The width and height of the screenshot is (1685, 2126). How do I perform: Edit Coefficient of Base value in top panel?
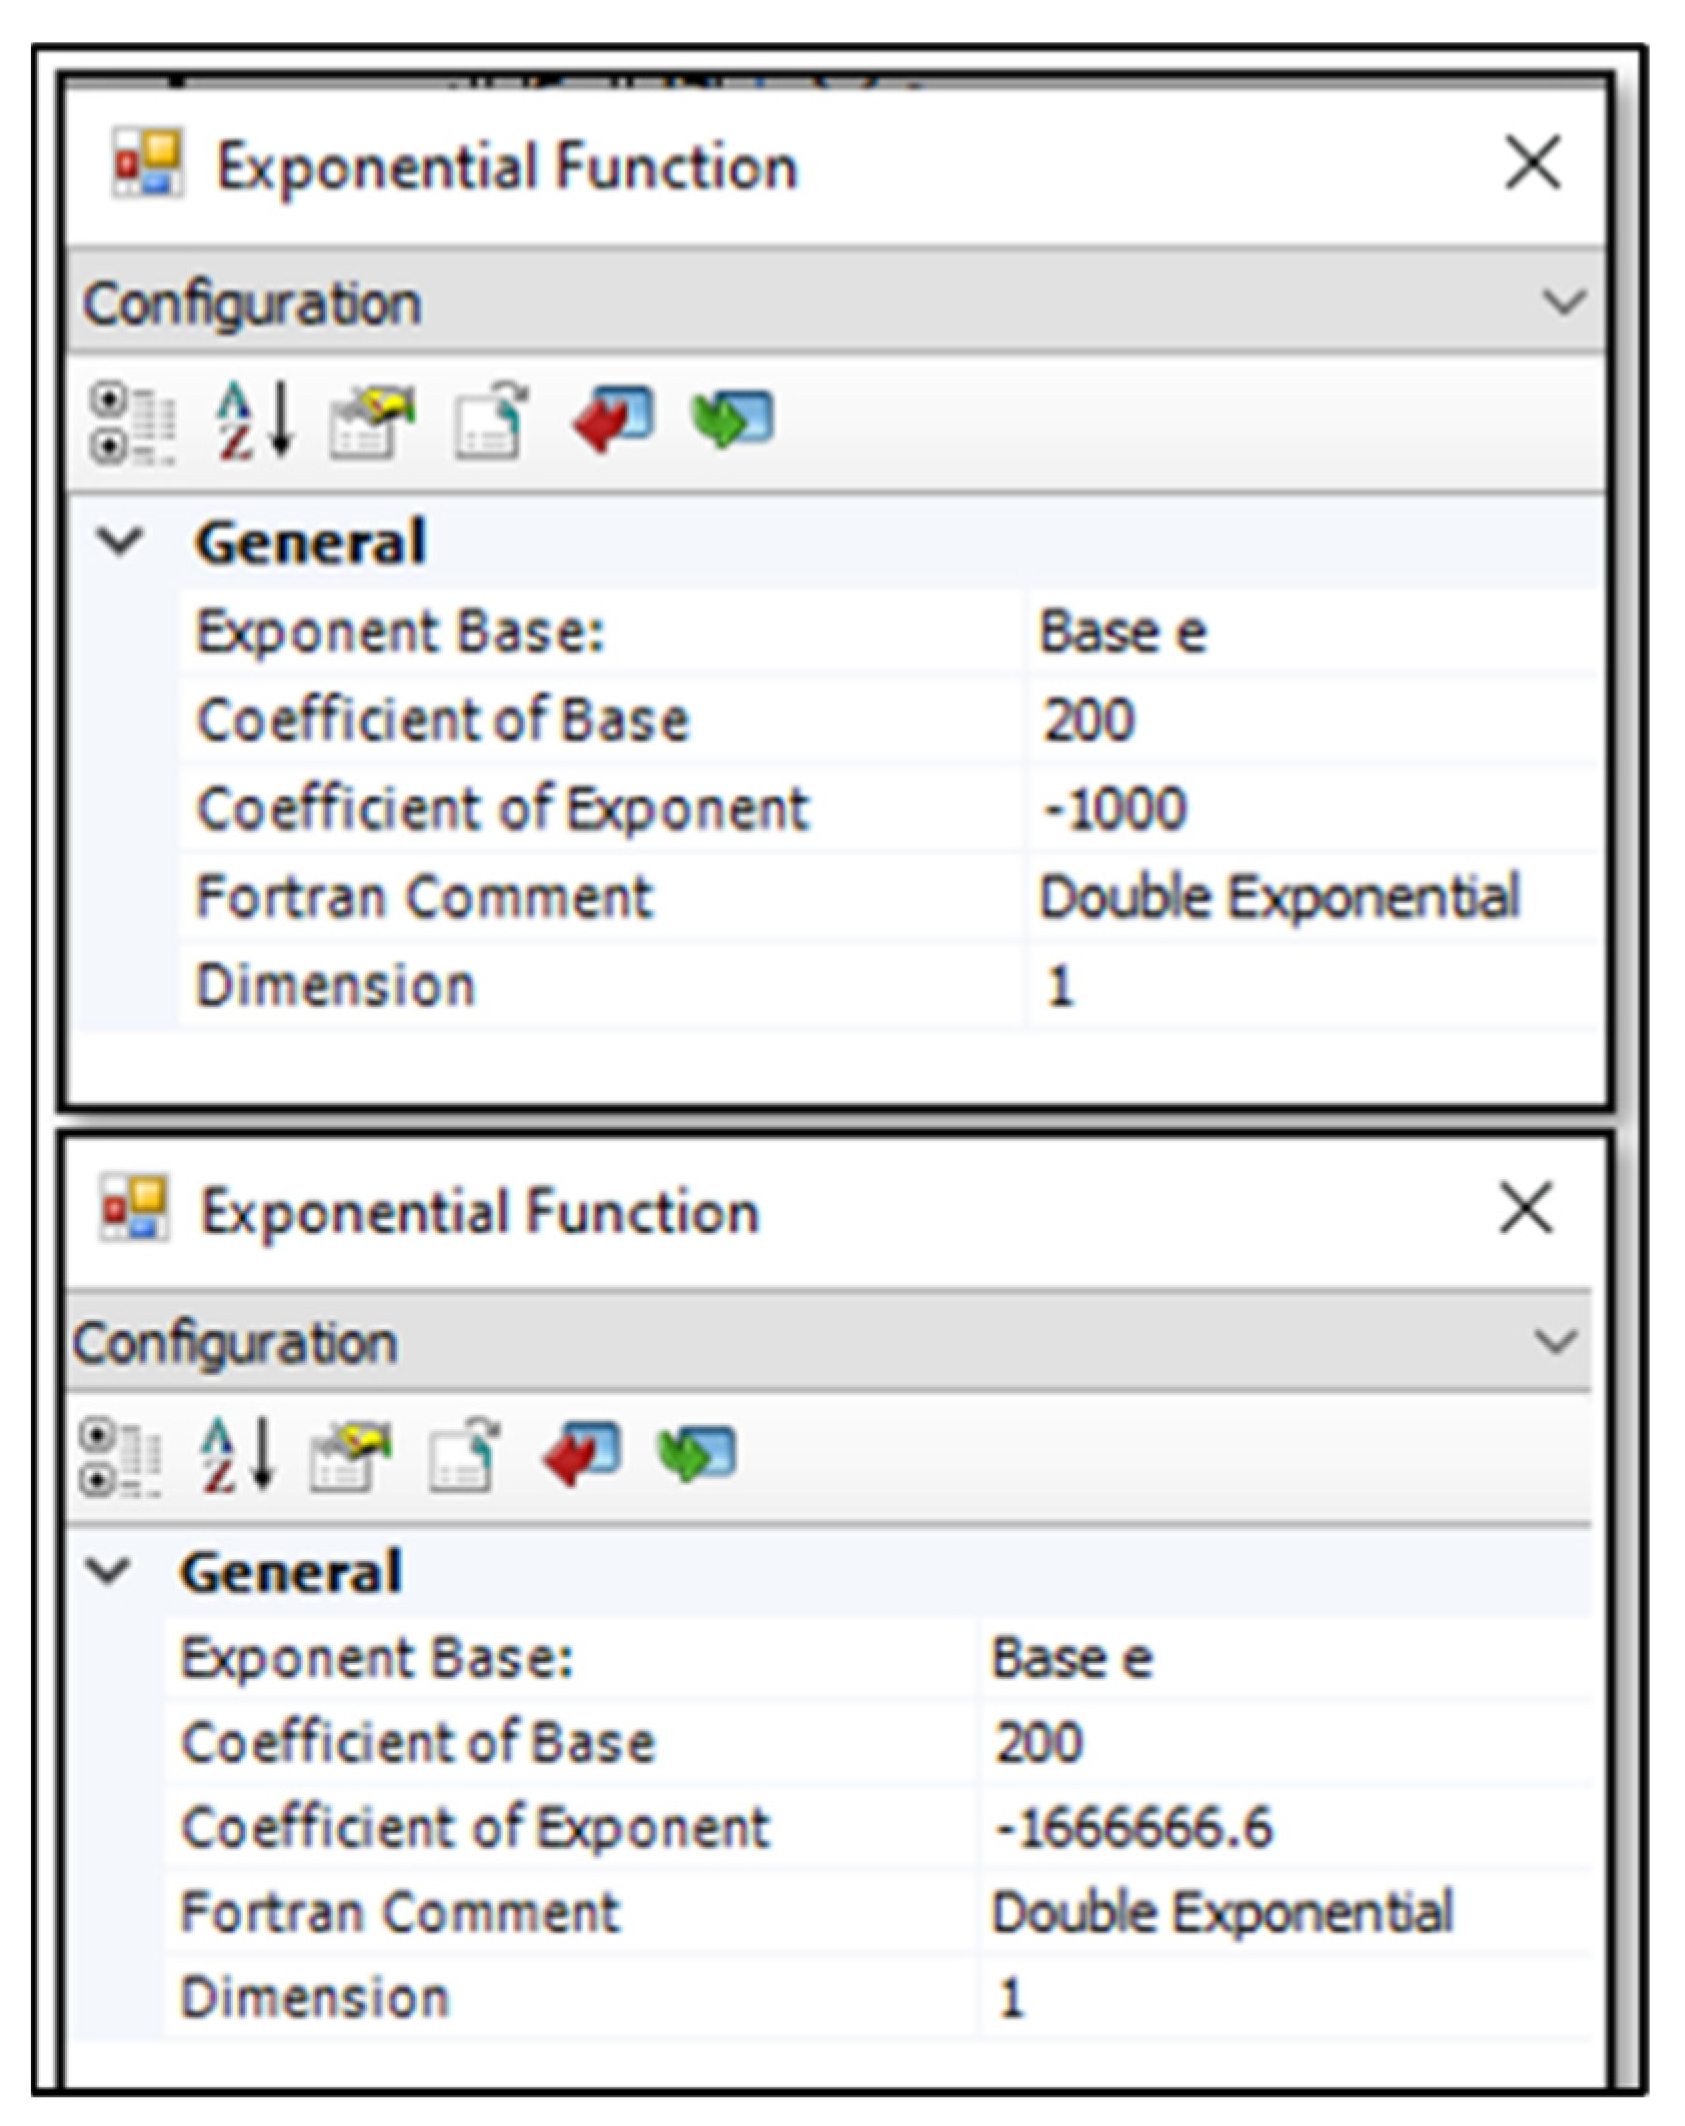click(x=1088, y=721)
